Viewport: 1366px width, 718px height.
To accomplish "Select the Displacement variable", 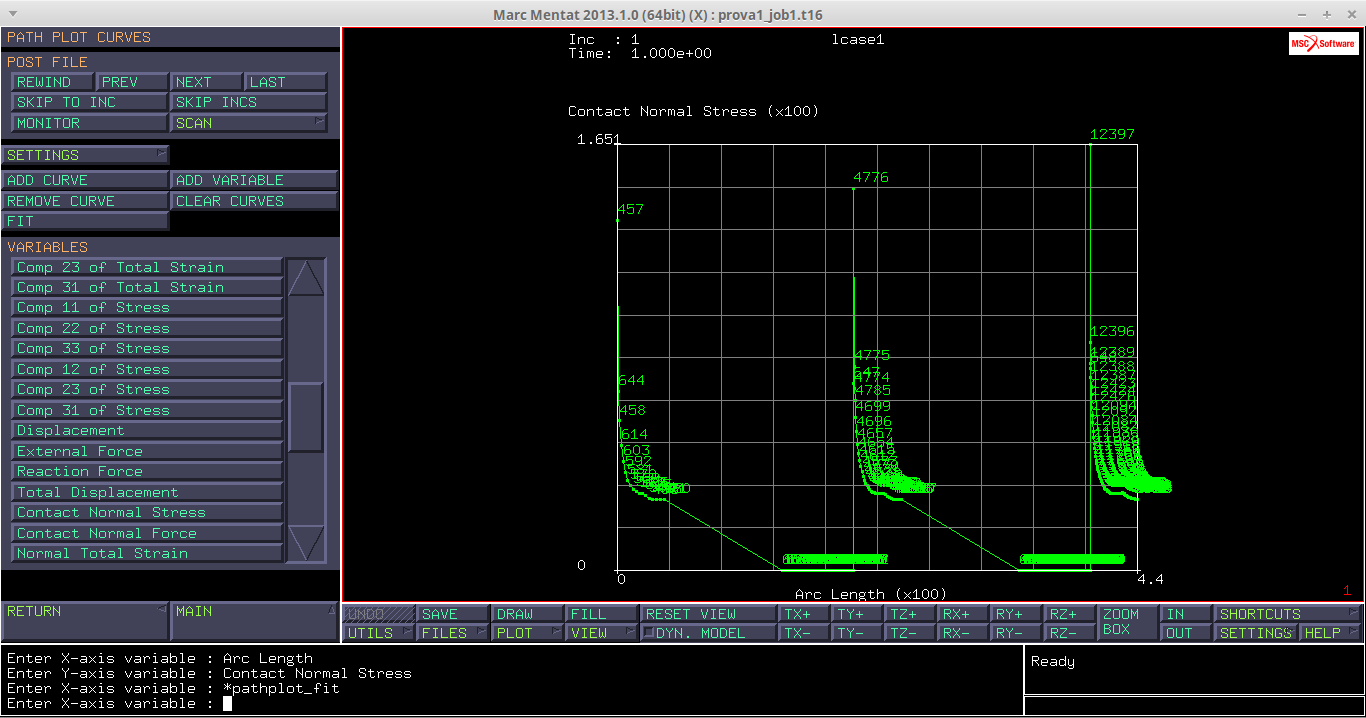I will [148, 431].
